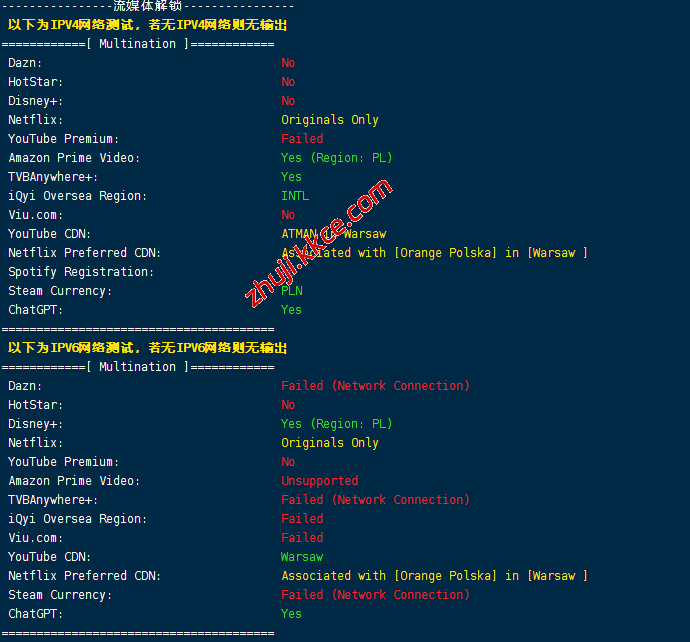Click the IPV4 YouTube Premium "Failed" result
This screenshot has height=642, width=690.
coord(302,139)
